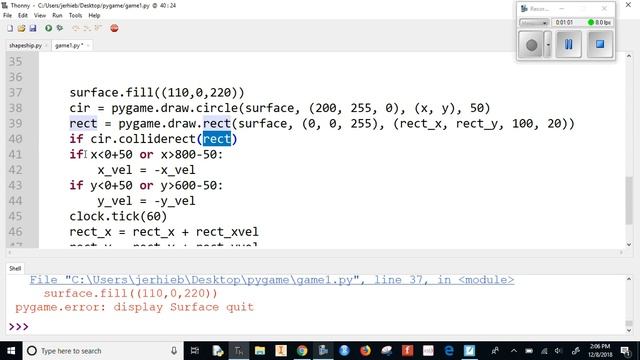Click the editor scrollbar up arrow
This screenshot has height=360, width=640.
(x=629, y=56)
